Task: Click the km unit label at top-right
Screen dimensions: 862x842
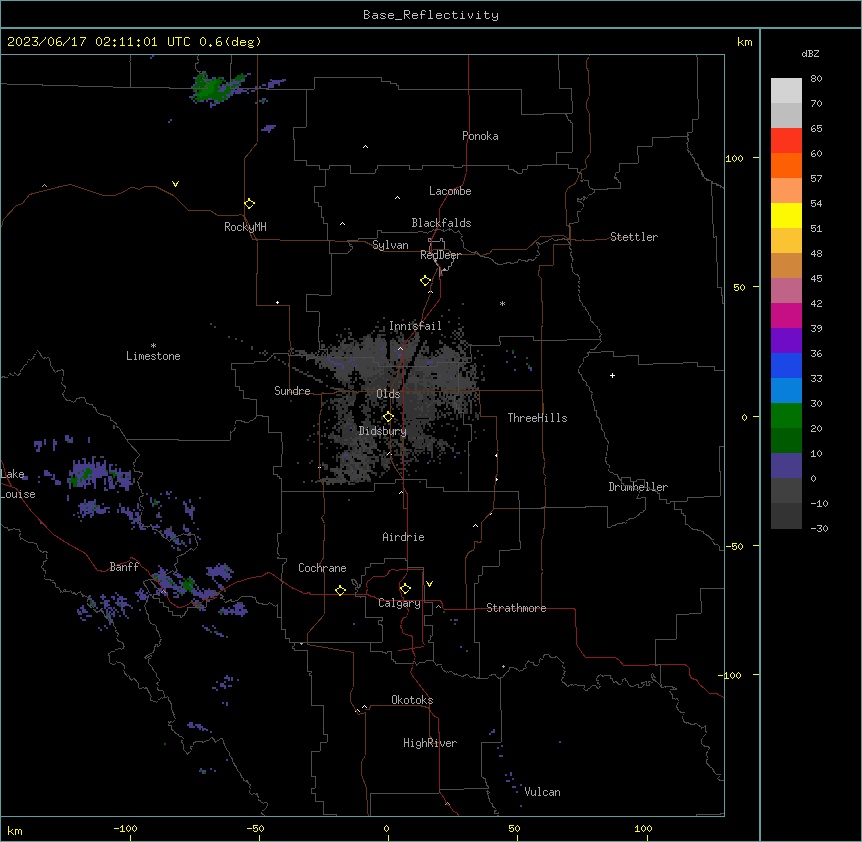Action: pos(744,42)
